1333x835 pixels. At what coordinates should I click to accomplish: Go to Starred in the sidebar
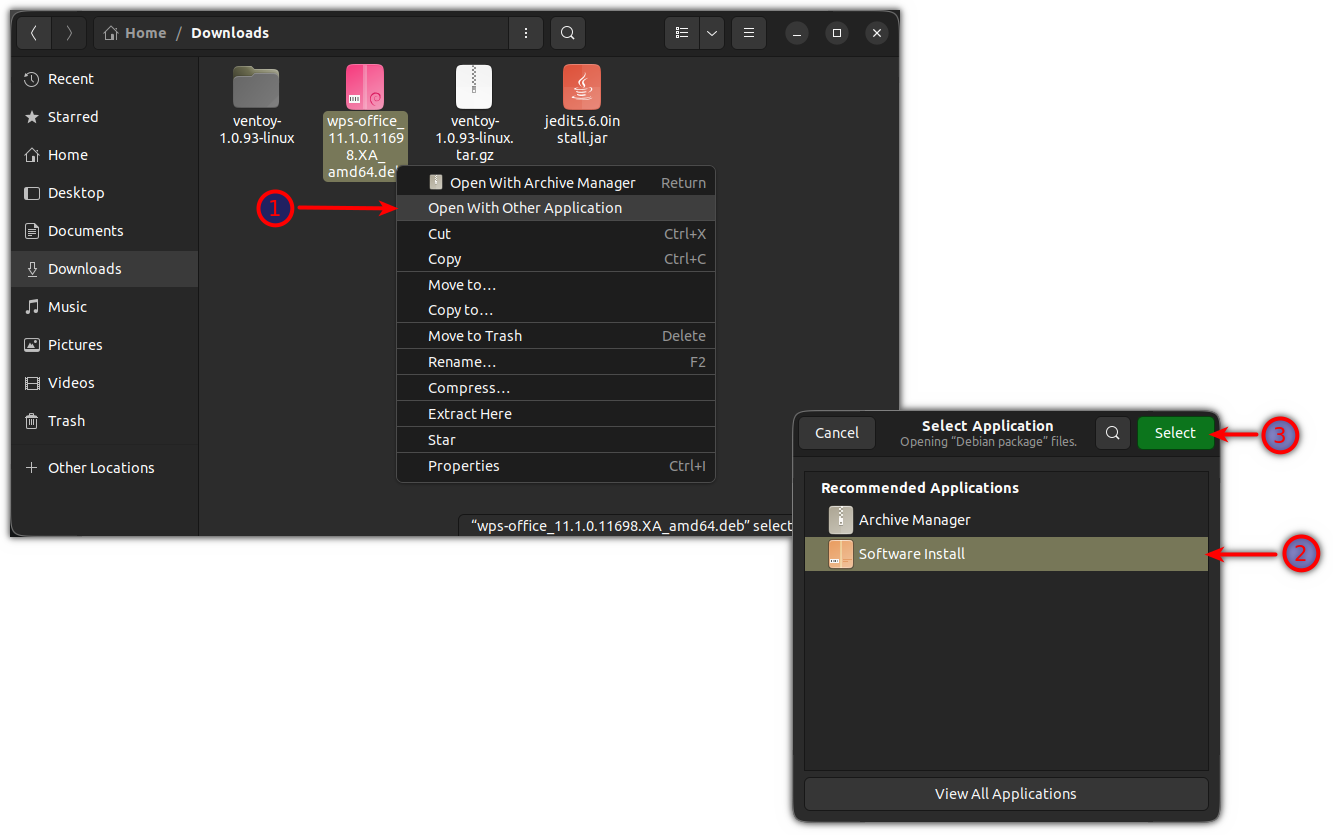tap(73, 117)
